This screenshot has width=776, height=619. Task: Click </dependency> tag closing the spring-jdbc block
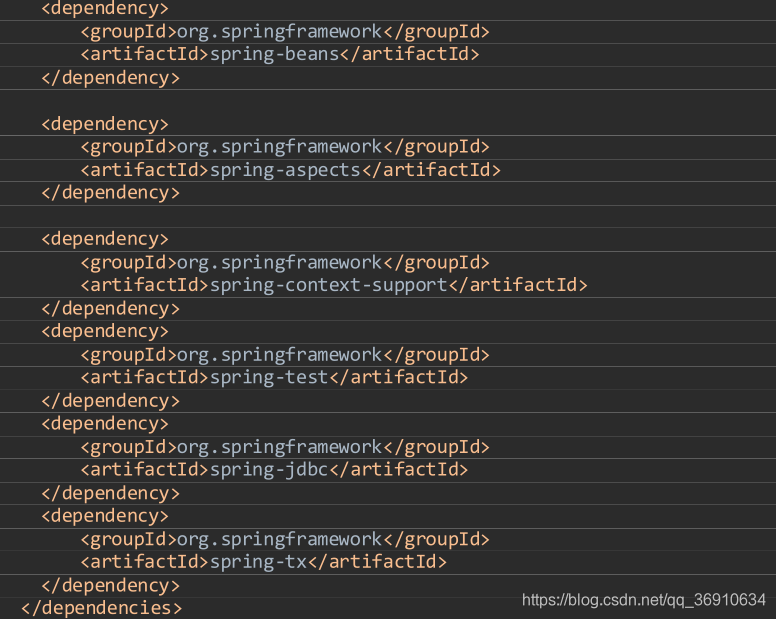(110, 494)
